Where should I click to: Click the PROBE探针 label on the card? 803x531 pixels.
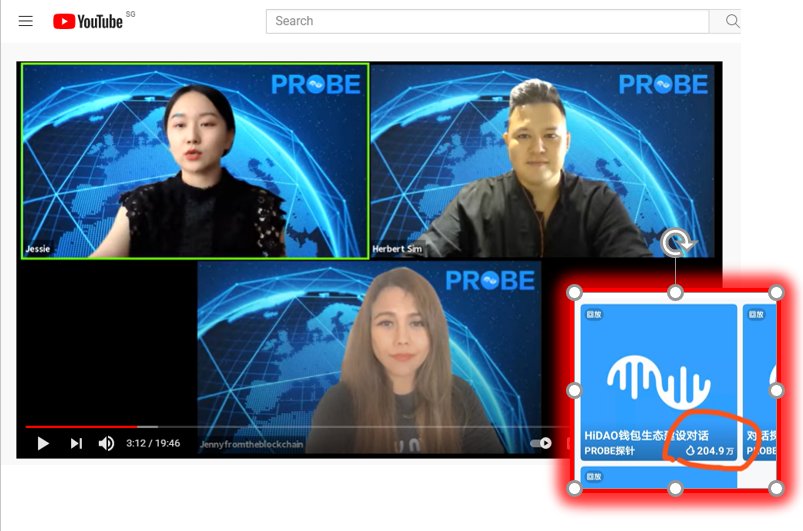(609, 451)
